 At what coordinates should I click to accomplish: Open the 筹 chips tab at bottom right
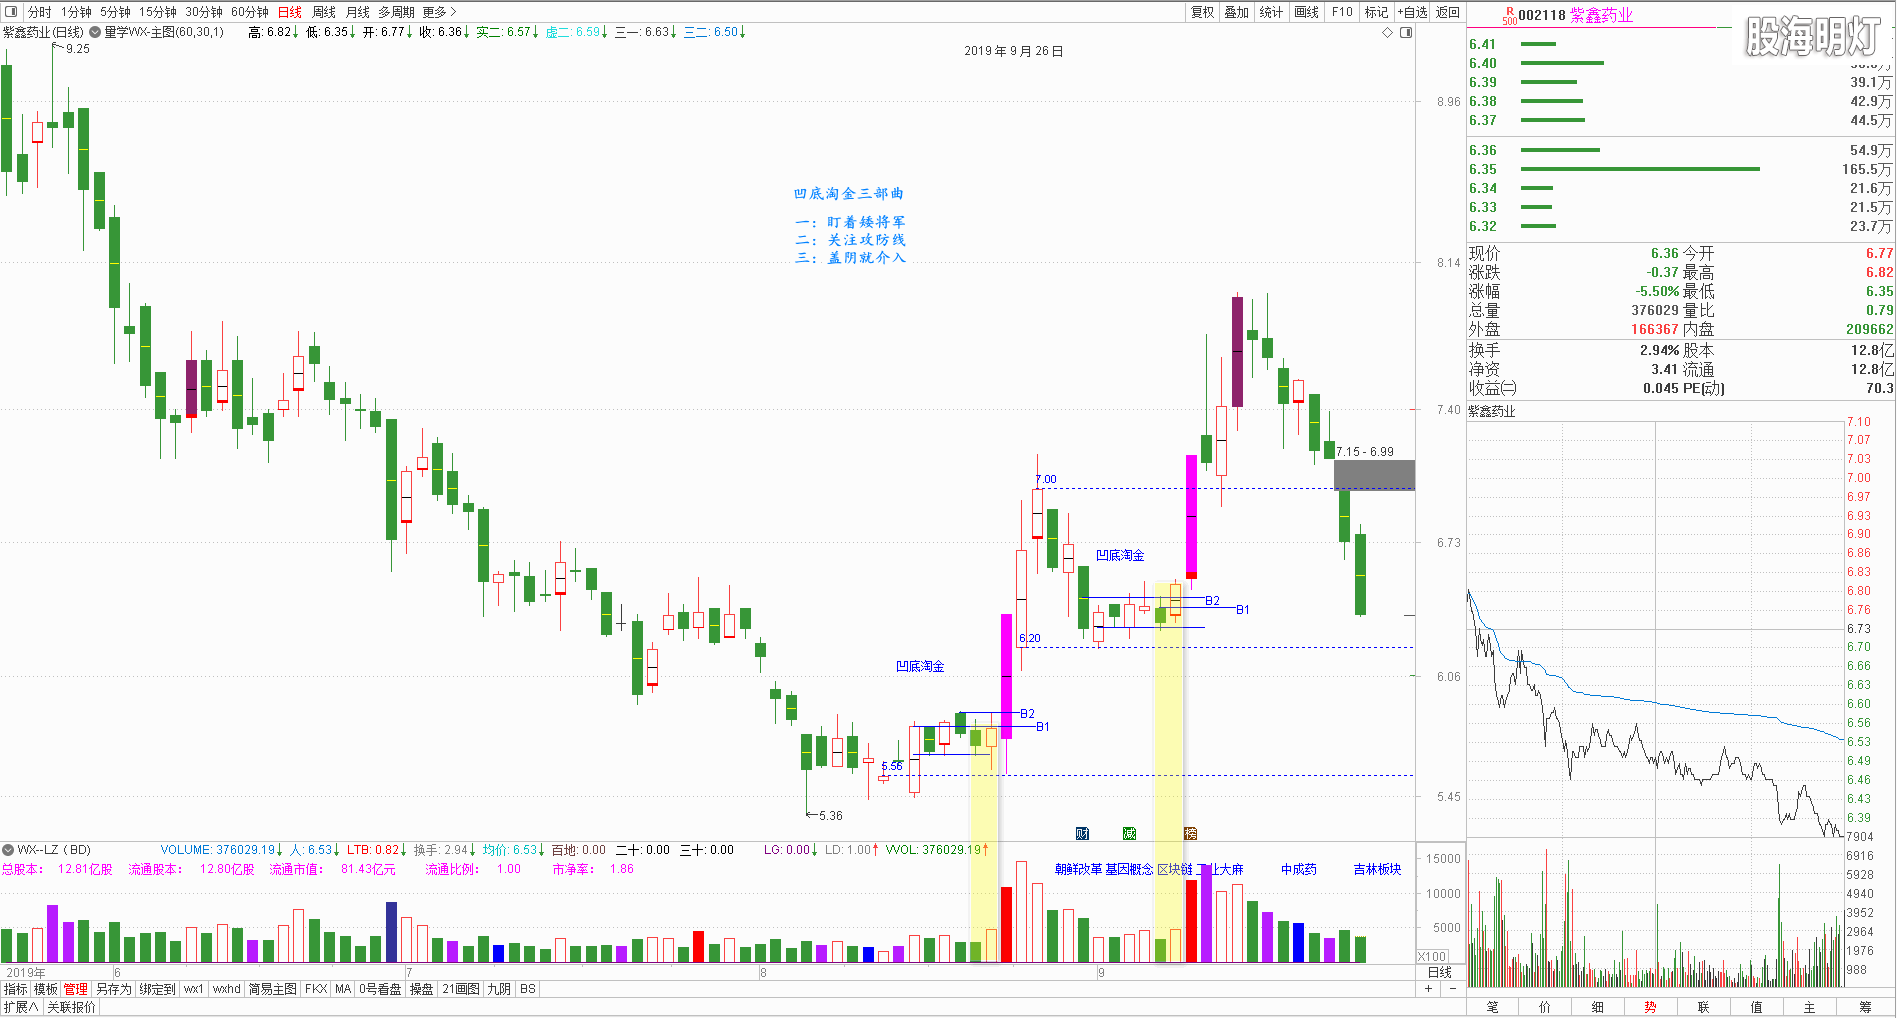coord(1865,1007)
